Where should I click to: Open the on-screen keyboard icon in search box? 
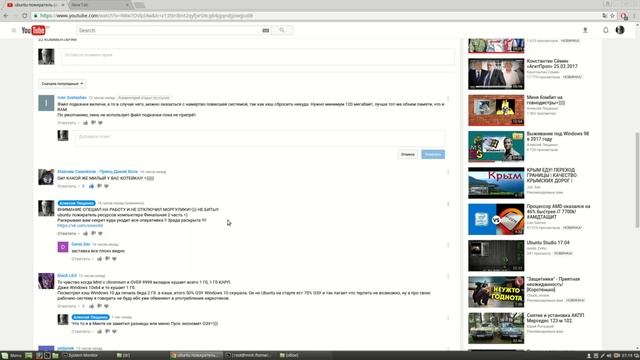point(266,30)
